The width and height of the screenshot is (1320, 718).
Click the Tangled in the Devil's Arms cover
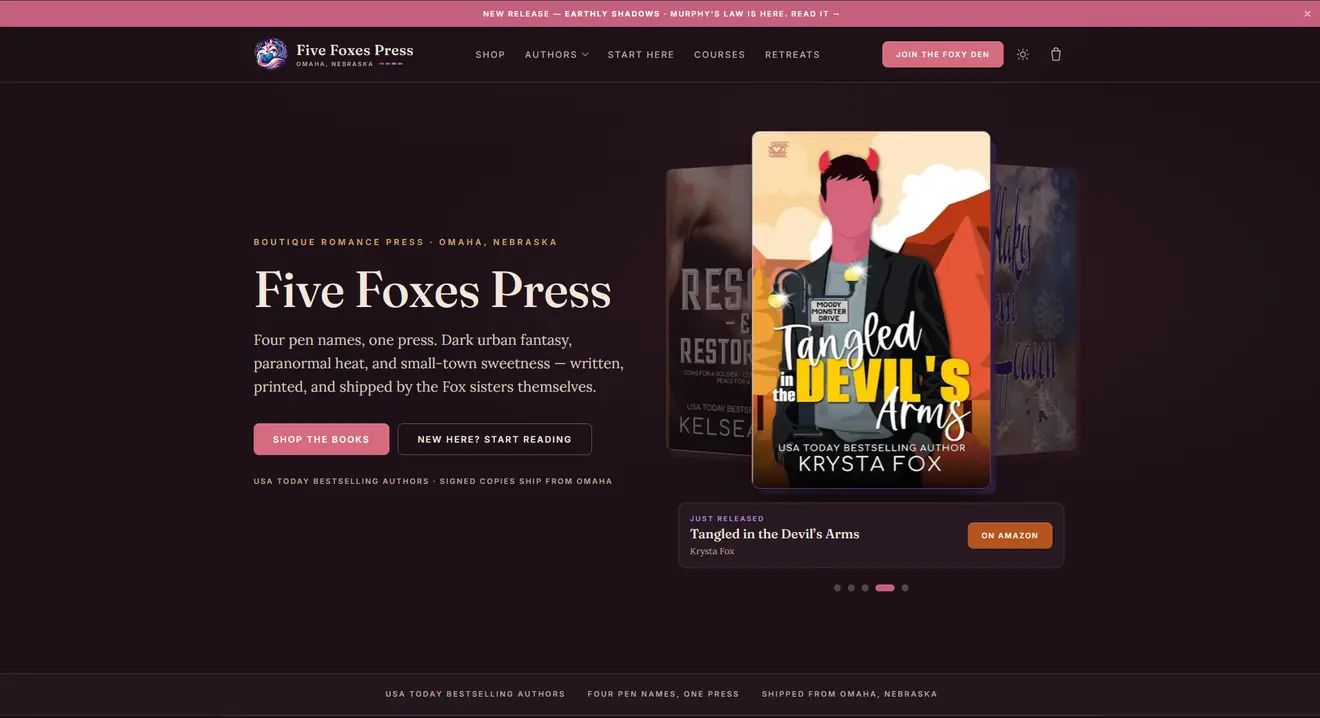coord(871,310)
